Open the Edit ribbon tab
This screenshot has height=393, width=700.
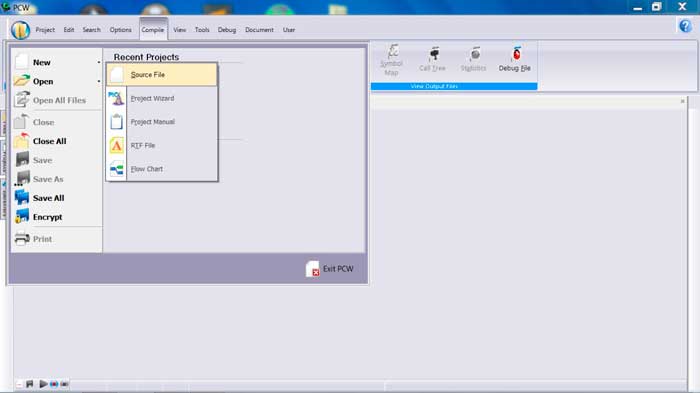pyautogui.click(x=69, y=30)
